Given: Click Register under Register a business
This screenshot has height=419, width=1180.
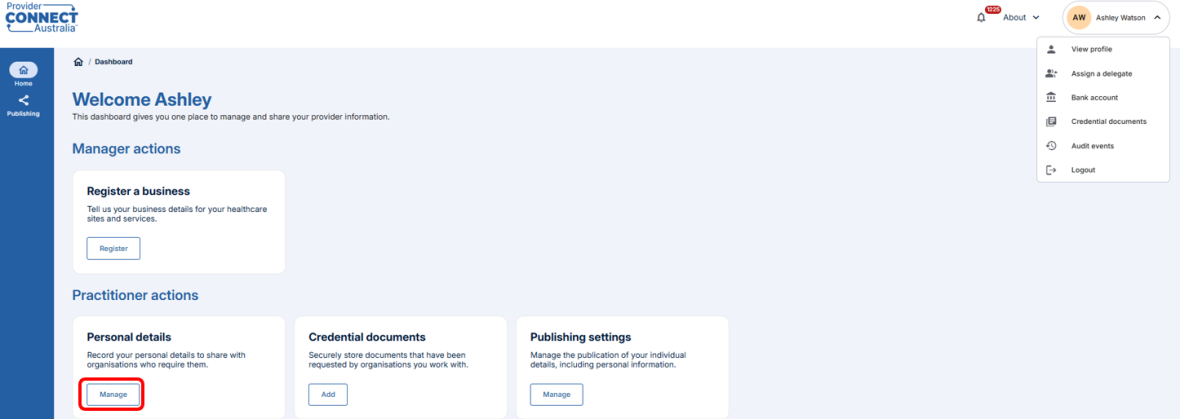Looking at the screenshot, I should [x=114, y=248].
